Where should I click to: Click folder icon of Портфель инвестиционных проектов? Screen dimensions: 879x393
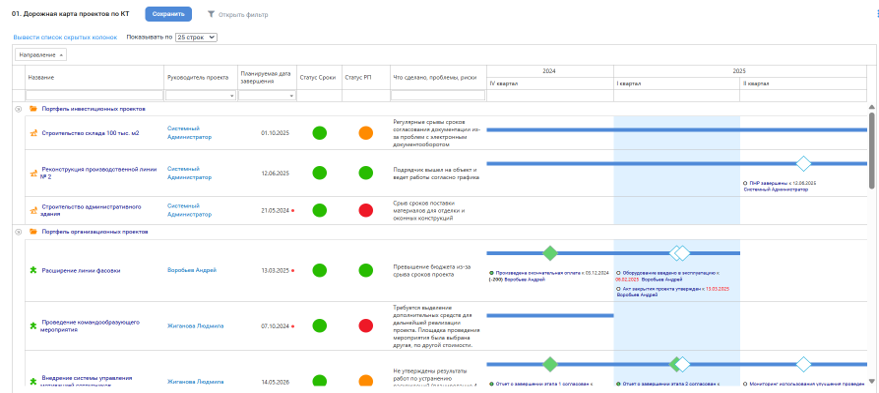pos(33,109)
